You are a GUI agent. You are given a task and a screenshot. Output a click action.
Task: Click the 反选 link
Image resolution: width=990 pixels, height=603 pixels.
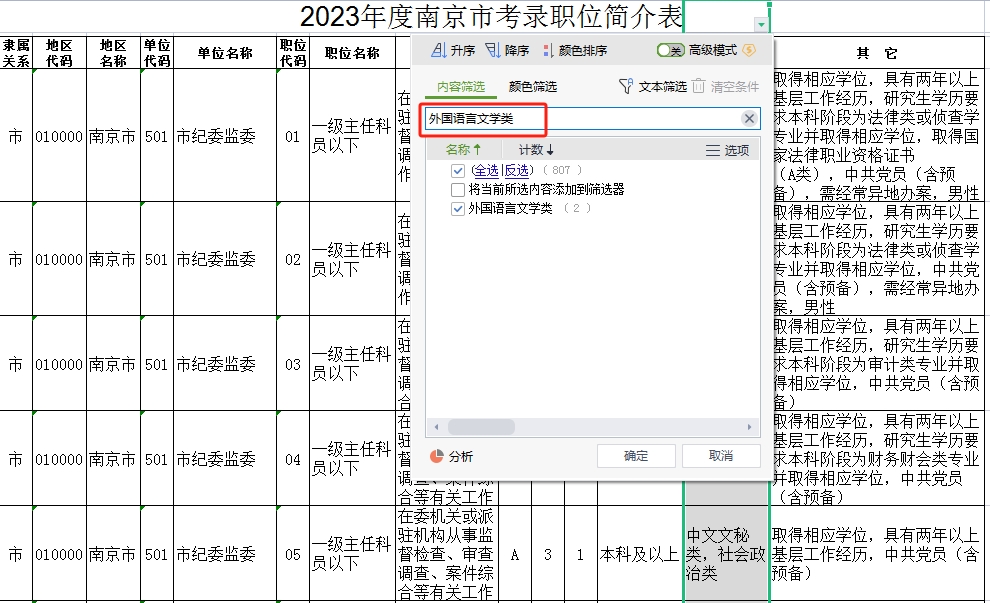[x=516, y=170]
